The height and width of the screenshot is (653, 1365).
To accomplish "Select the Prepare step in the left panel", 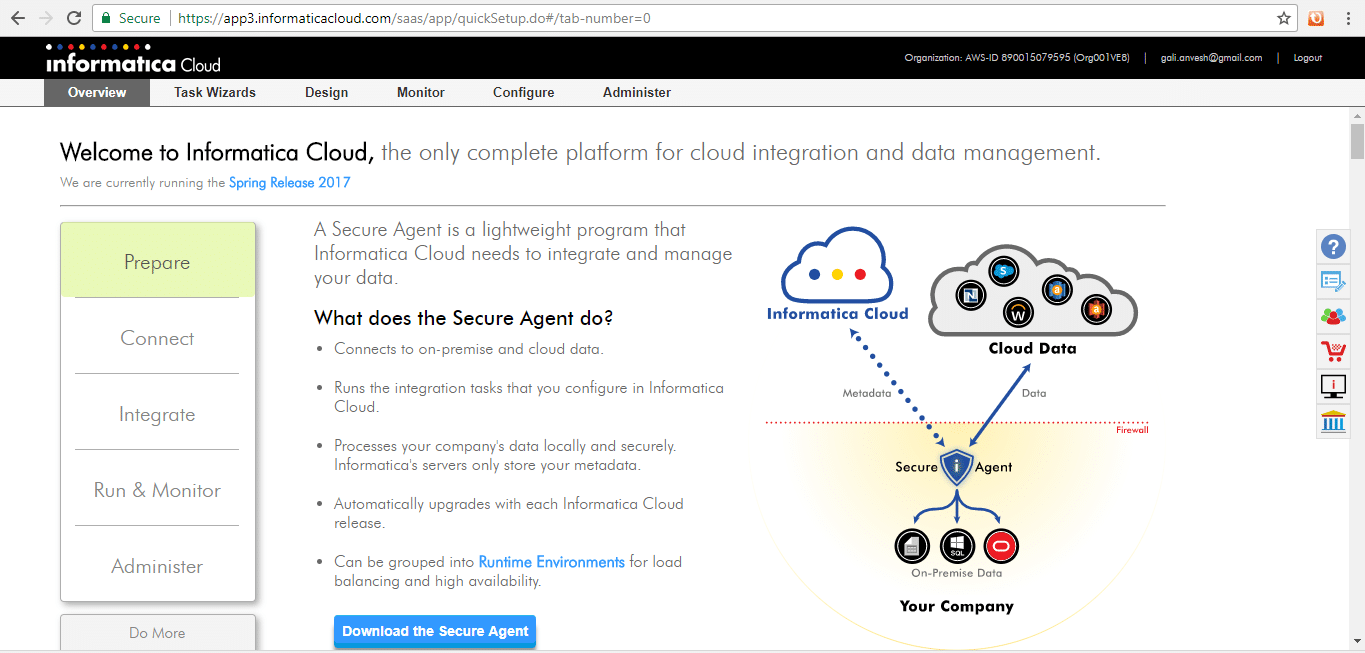I will (x=157, y=261).
